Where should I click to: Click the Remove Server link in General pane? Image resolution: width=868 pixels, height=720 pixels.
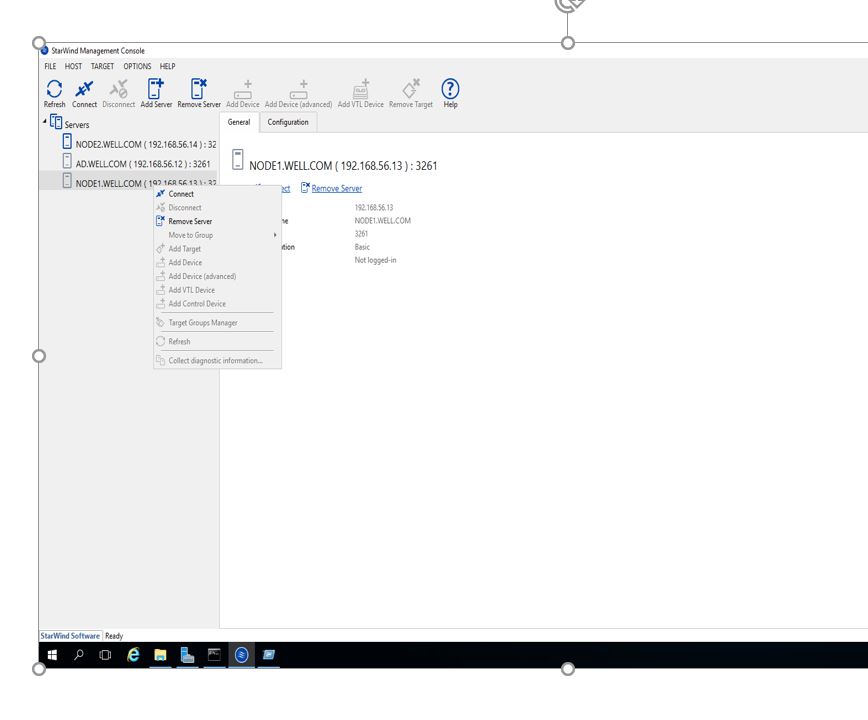[337, 189]
